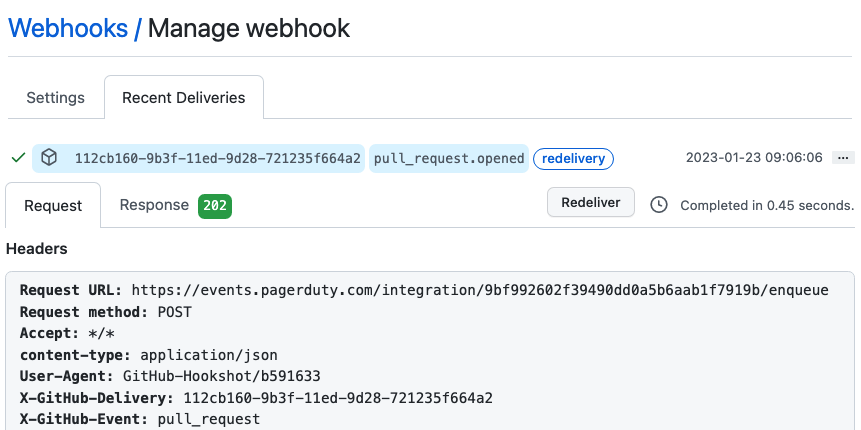Select the Recent Deliveries tab
The image size is (861, 430).
pos(183,98)
